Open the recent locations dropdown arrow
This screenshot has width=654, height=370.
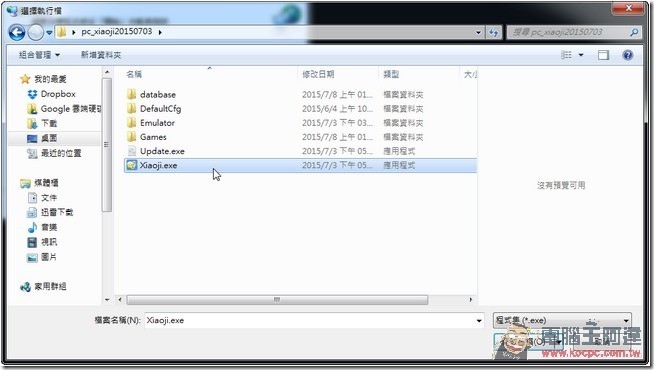49,33
